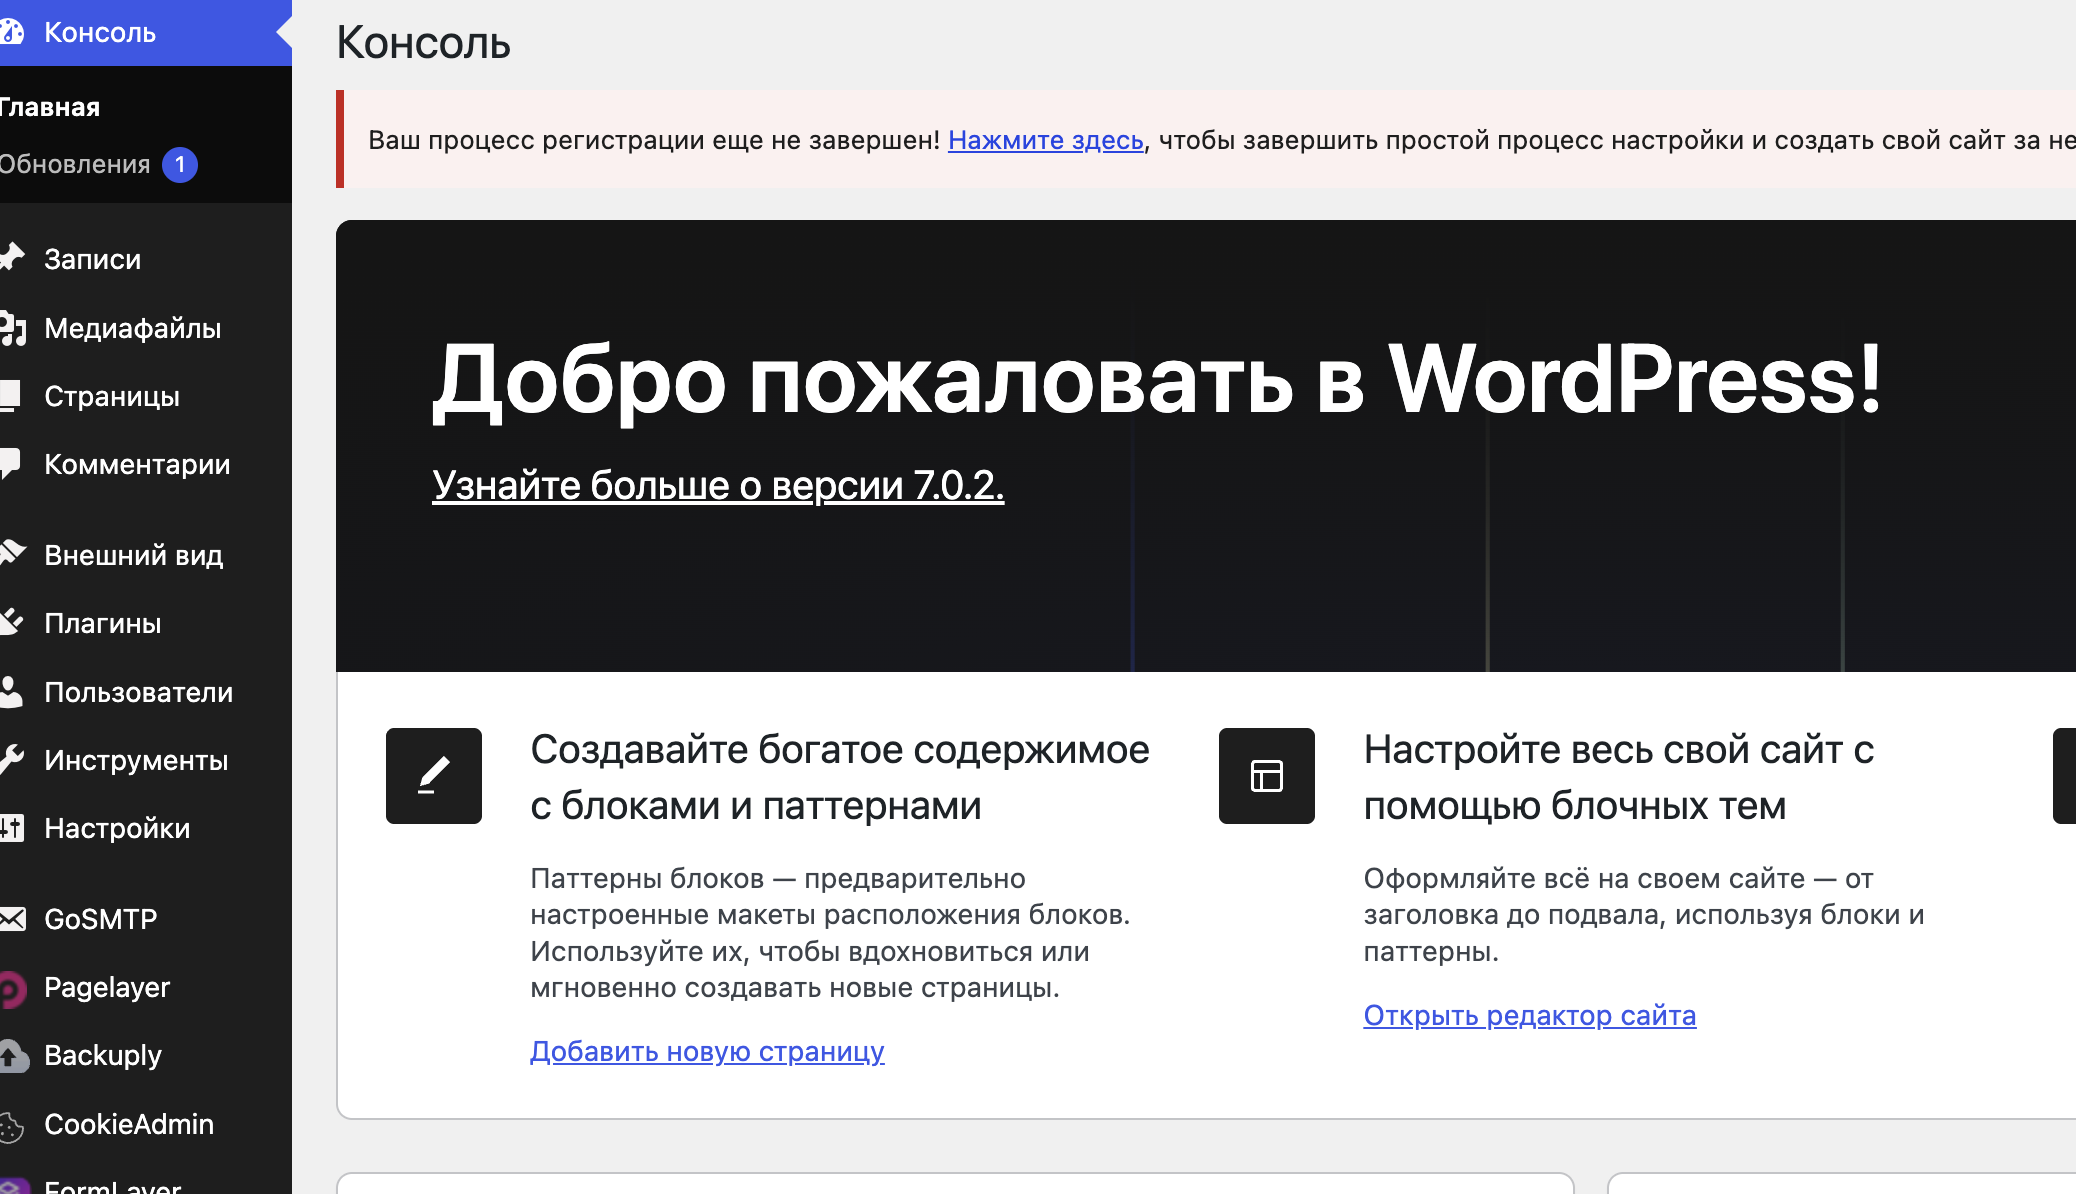Click the paintbrush icon beside Внешний вид

tap(12, 554)
